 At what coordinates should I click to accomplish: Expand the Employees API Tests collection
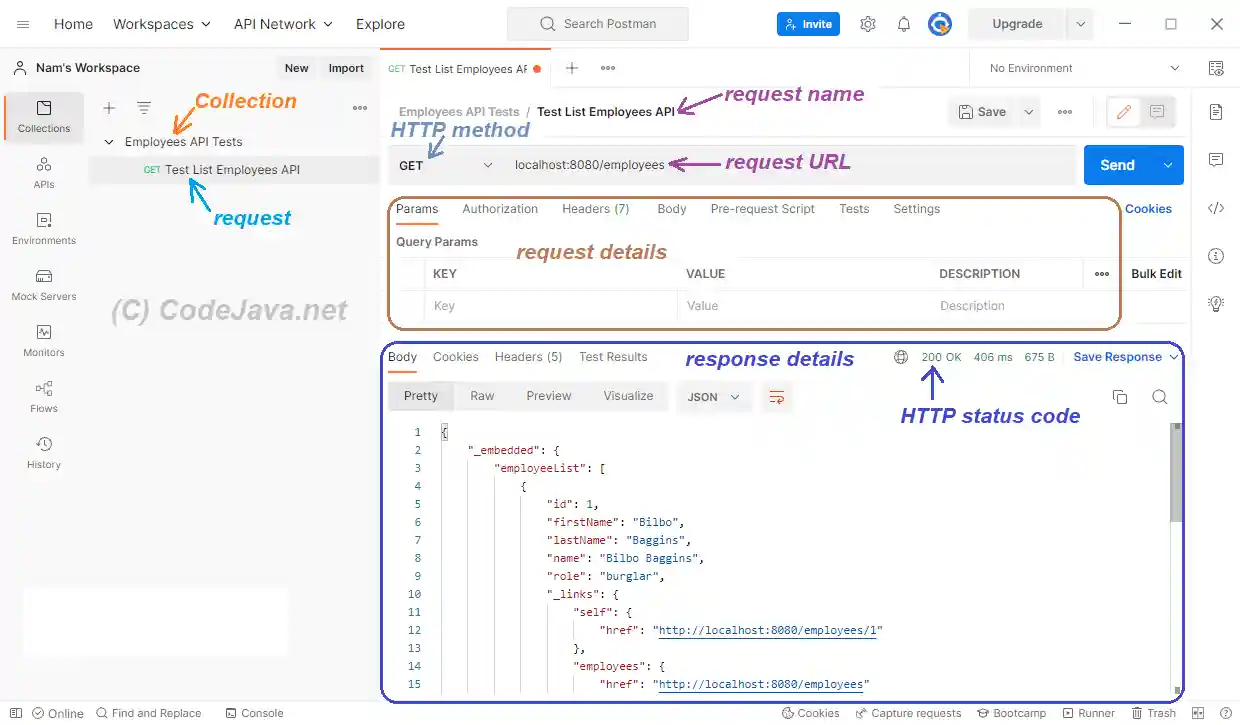click(x=110, y=141)
